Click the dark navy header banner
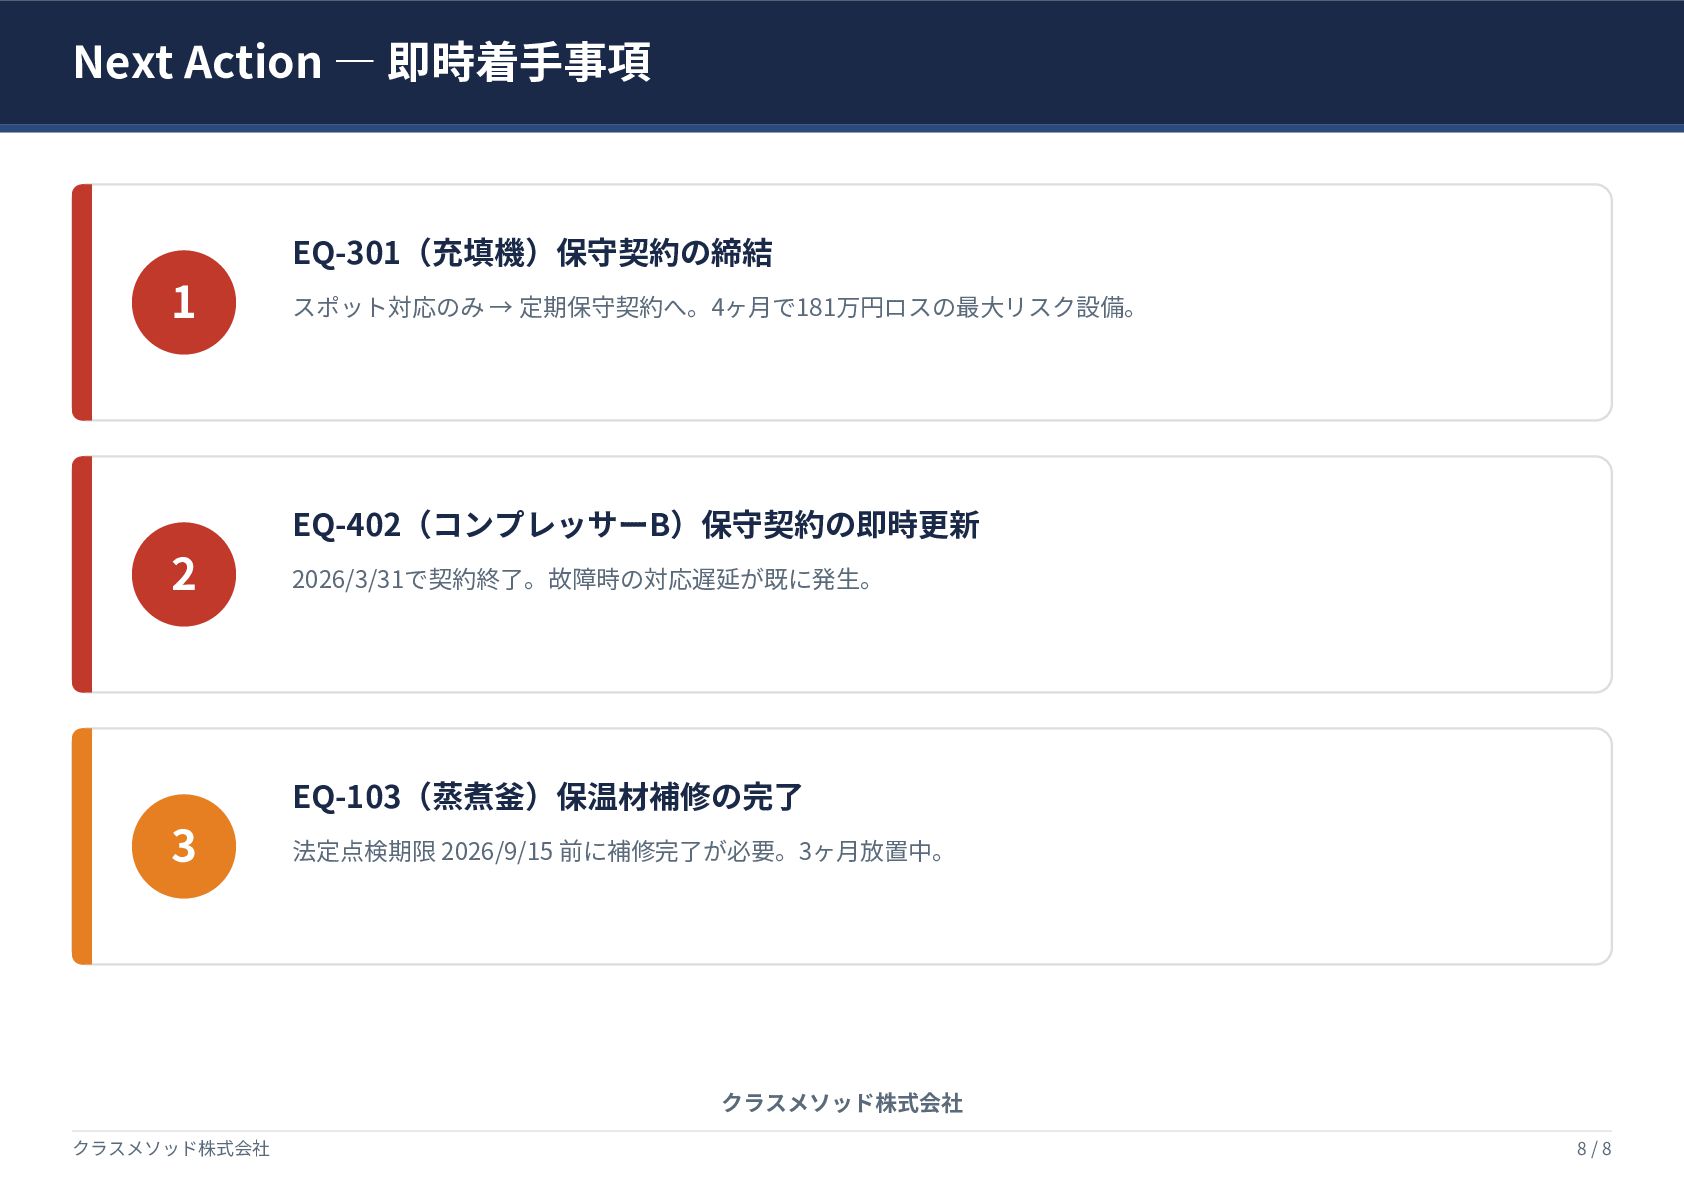 (1100, 62)
